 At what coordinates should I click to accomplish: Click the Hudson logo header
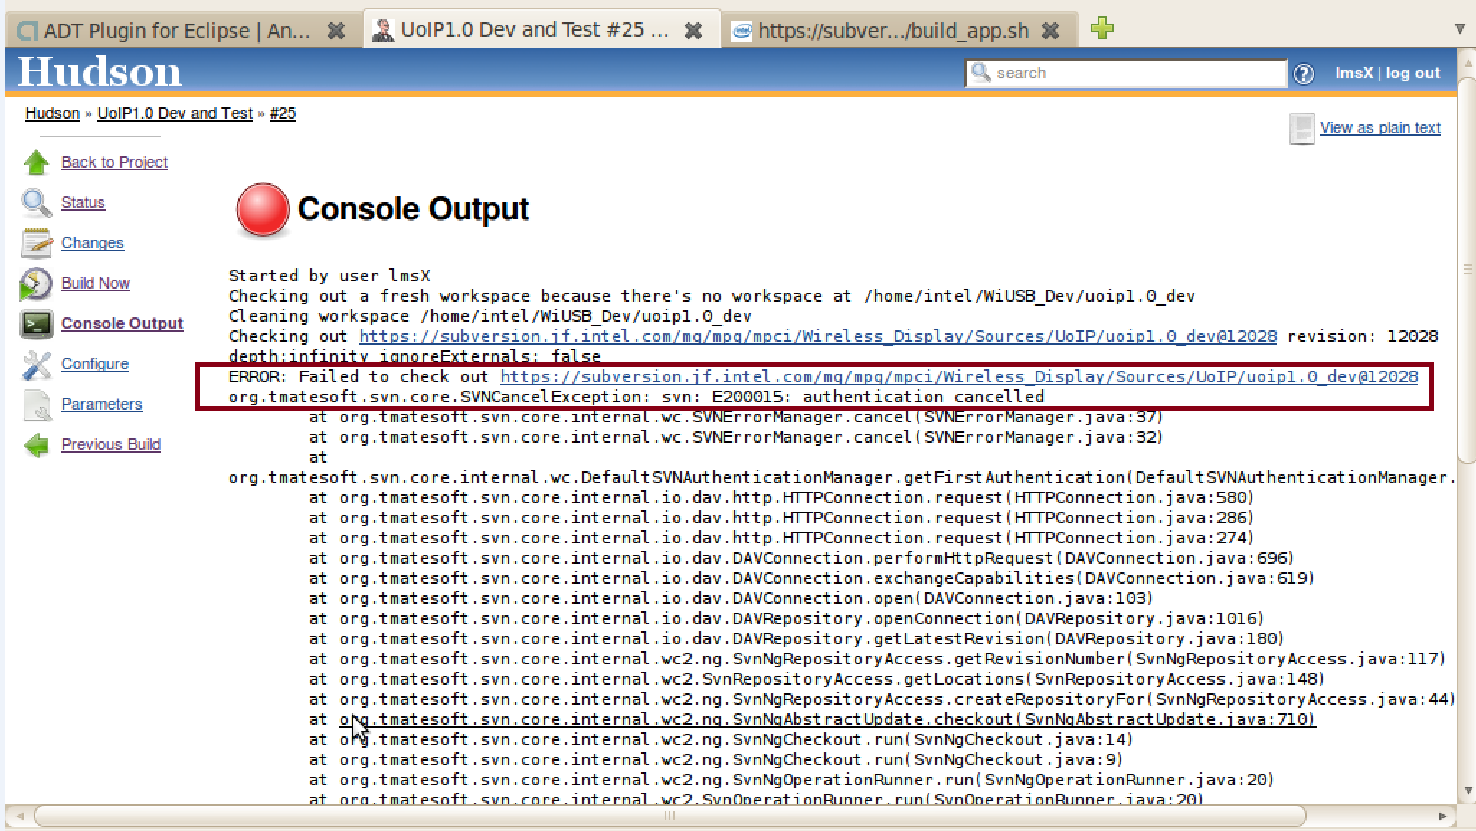click(x=100, y=72)
